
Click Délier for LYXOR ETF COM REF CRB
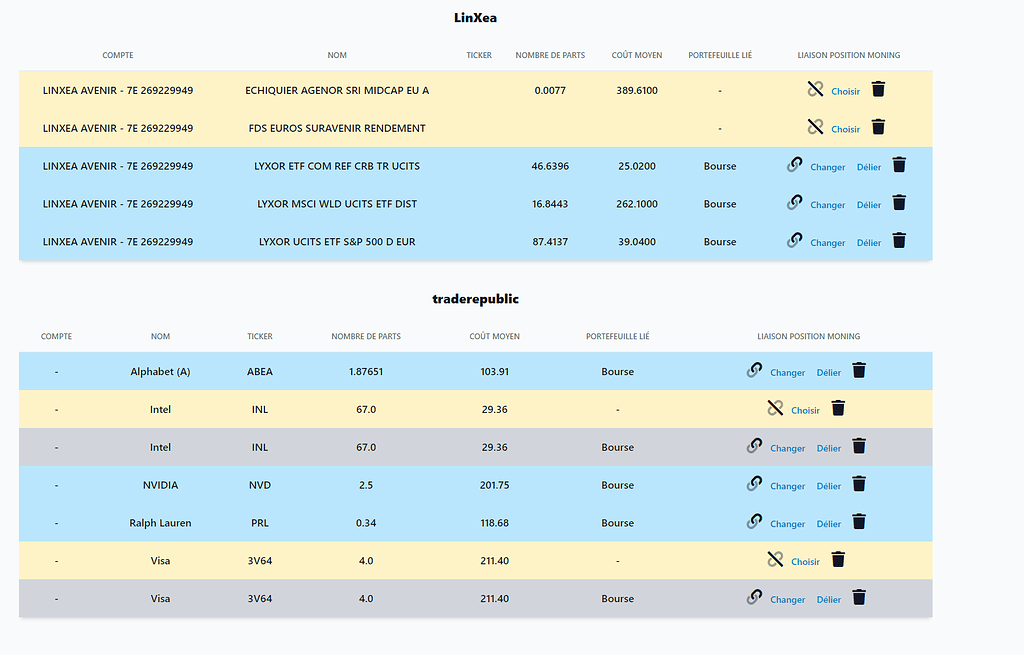[x=869, y=167]
